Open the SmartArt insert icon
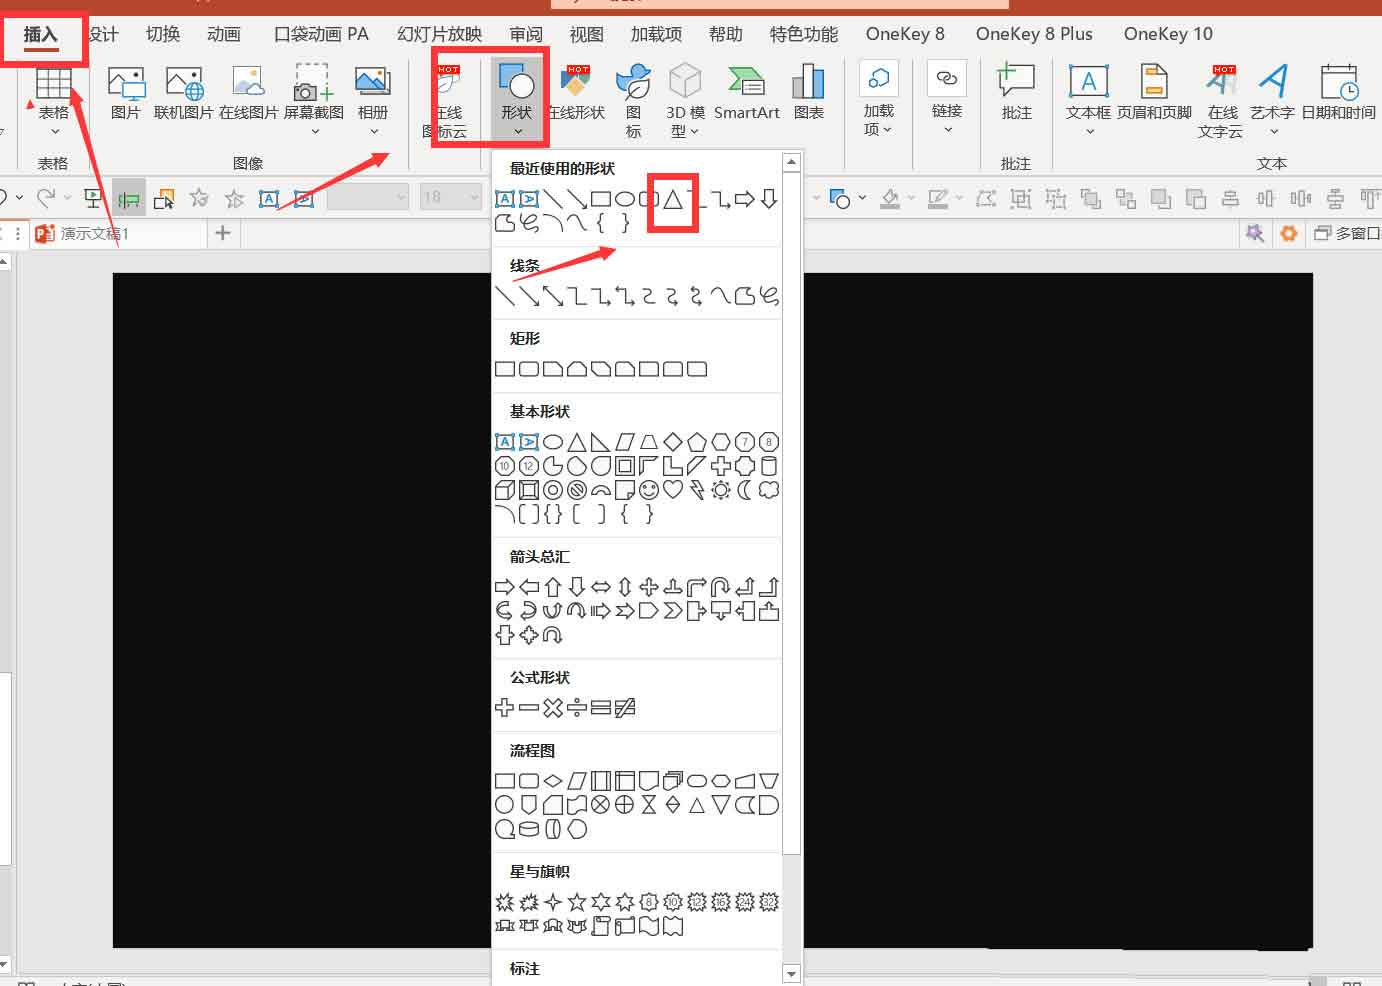Viewport: 1382px width, 986px height. point(746,93)
